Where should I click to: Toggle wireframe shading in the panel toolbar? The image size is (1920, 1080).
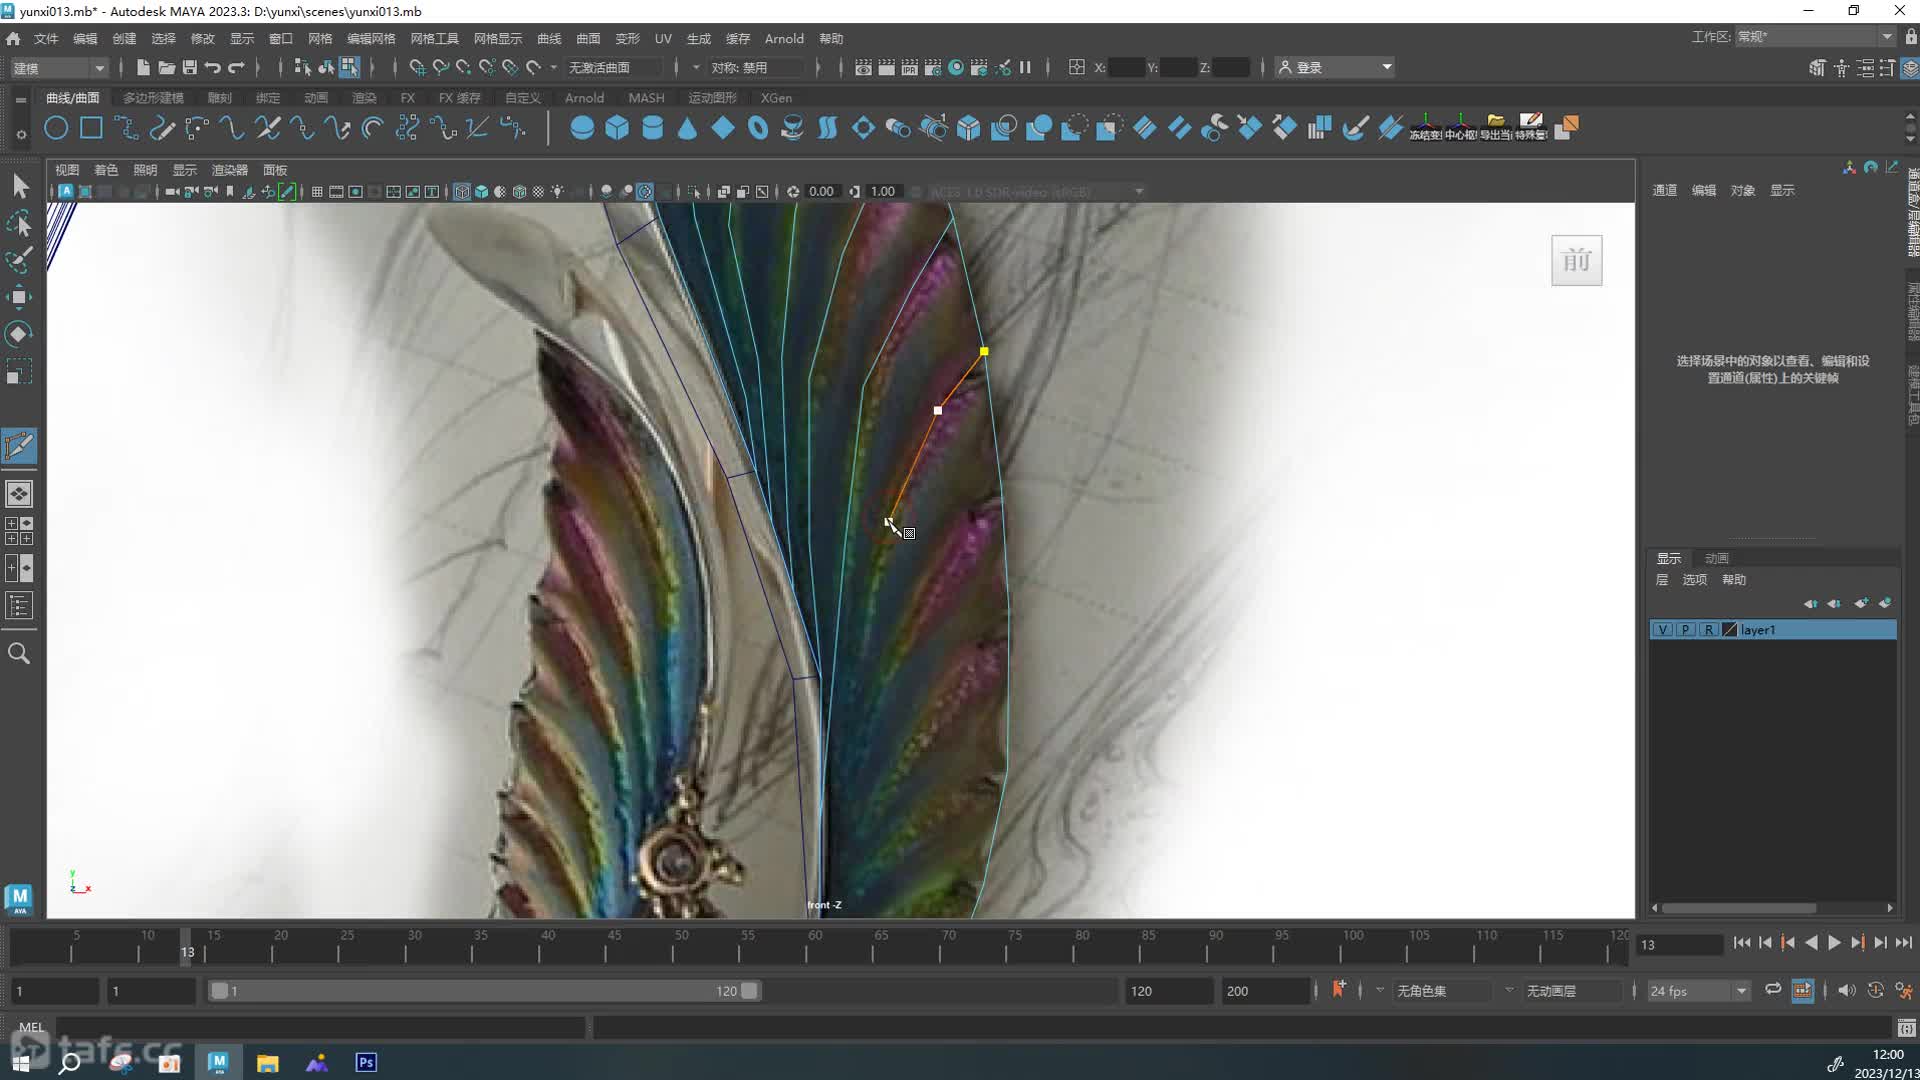pyautogui.click(x=462, y=191)
